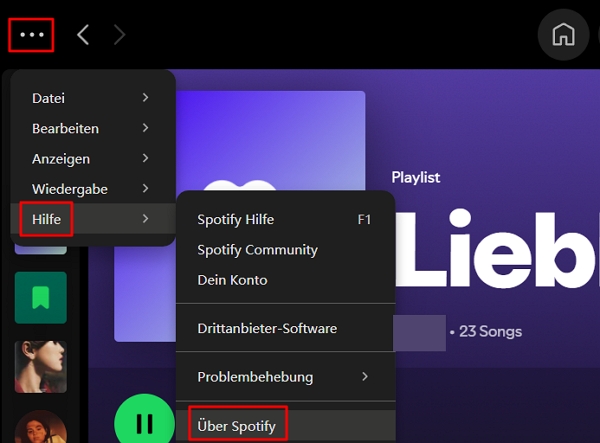Open the Bearbeiten menu

coord(93,129)
